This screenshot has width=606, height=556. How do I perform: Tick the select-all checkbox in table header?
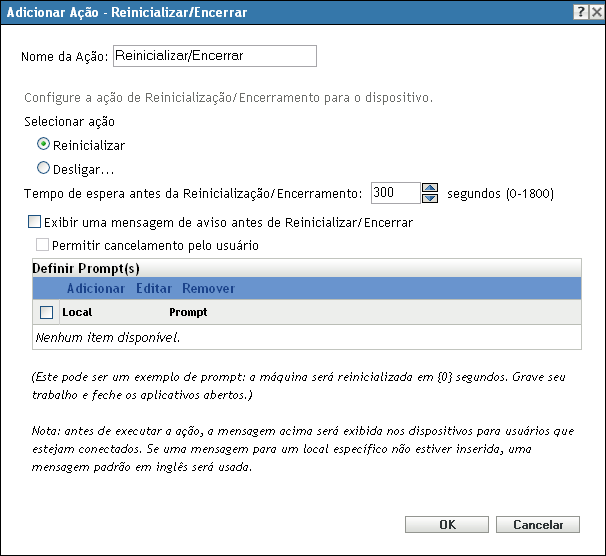coord(46,313)
